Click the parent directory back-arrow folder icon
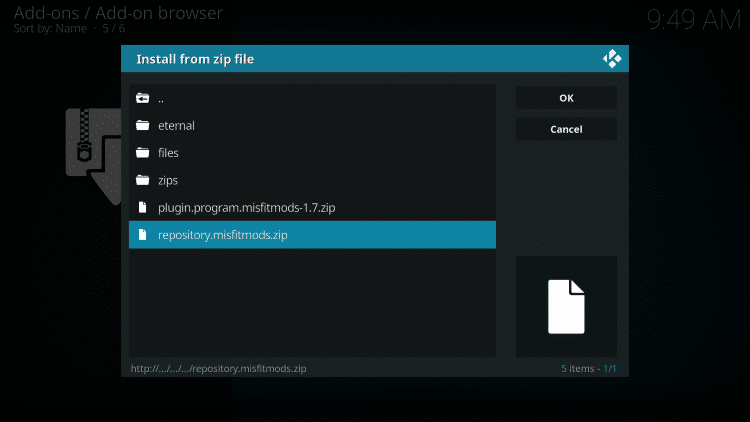The width and height of the screenshot is (750, 422). (142, 98)
